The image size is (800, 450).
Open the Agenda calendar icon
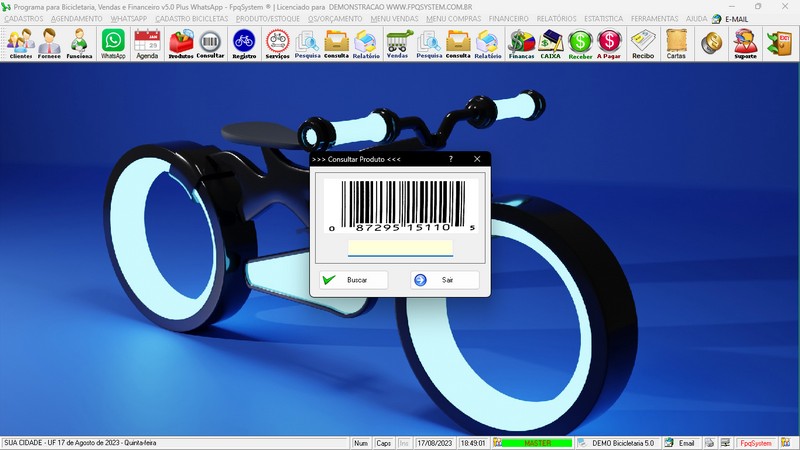(x=147, y=44)
